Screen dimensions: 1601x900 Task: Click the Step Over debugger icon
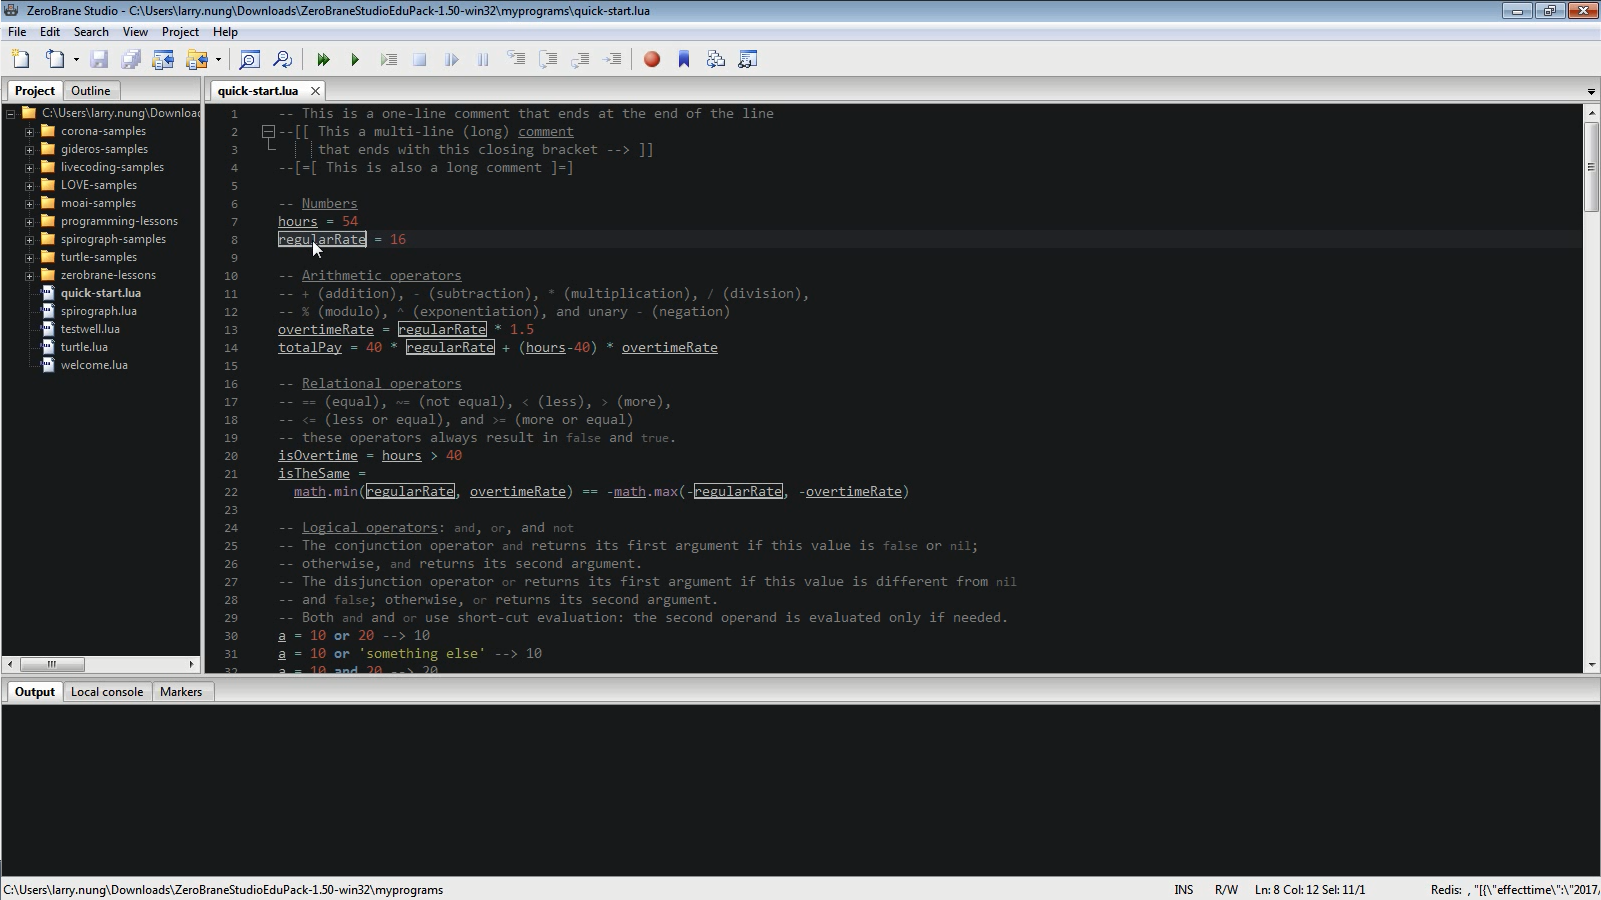[548, 60]
